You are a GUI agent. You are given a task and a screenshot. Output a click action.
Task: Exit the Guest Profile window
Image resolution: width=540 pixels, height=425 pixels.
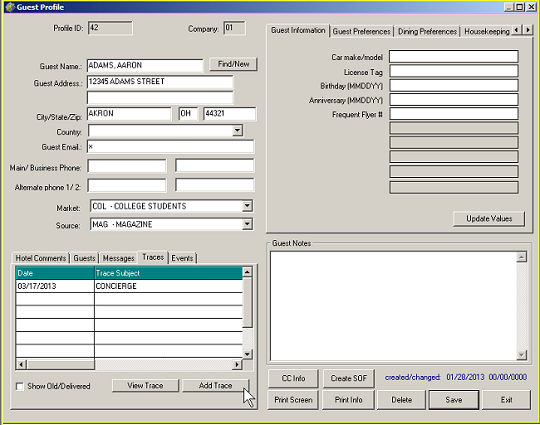[x=506, y=400]
